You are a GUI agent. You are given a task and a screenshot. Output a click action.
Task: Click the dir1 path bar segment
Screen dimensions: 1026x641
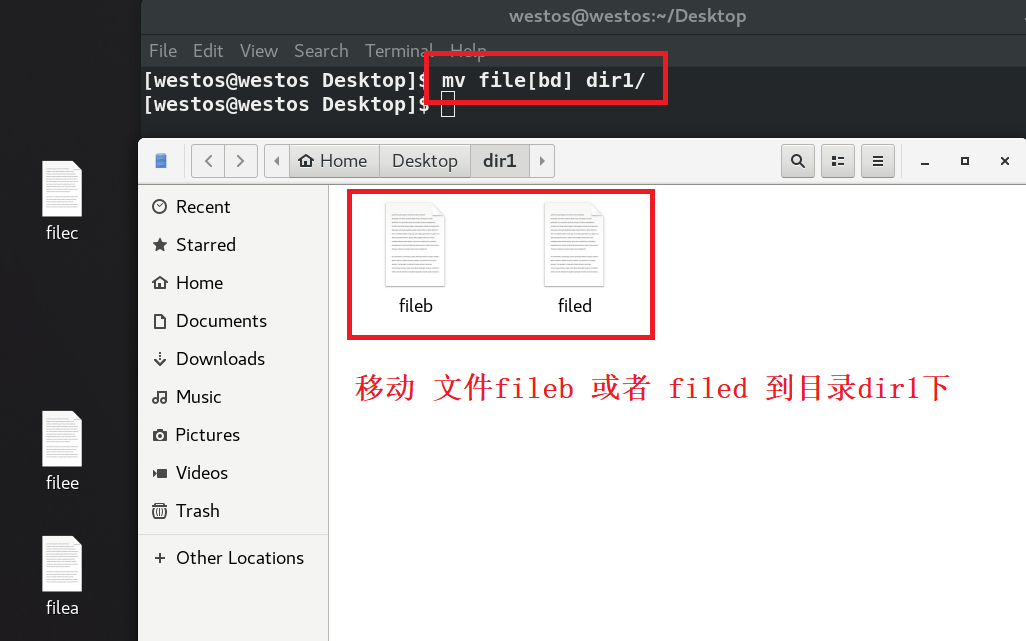click(x=499, y=161)
